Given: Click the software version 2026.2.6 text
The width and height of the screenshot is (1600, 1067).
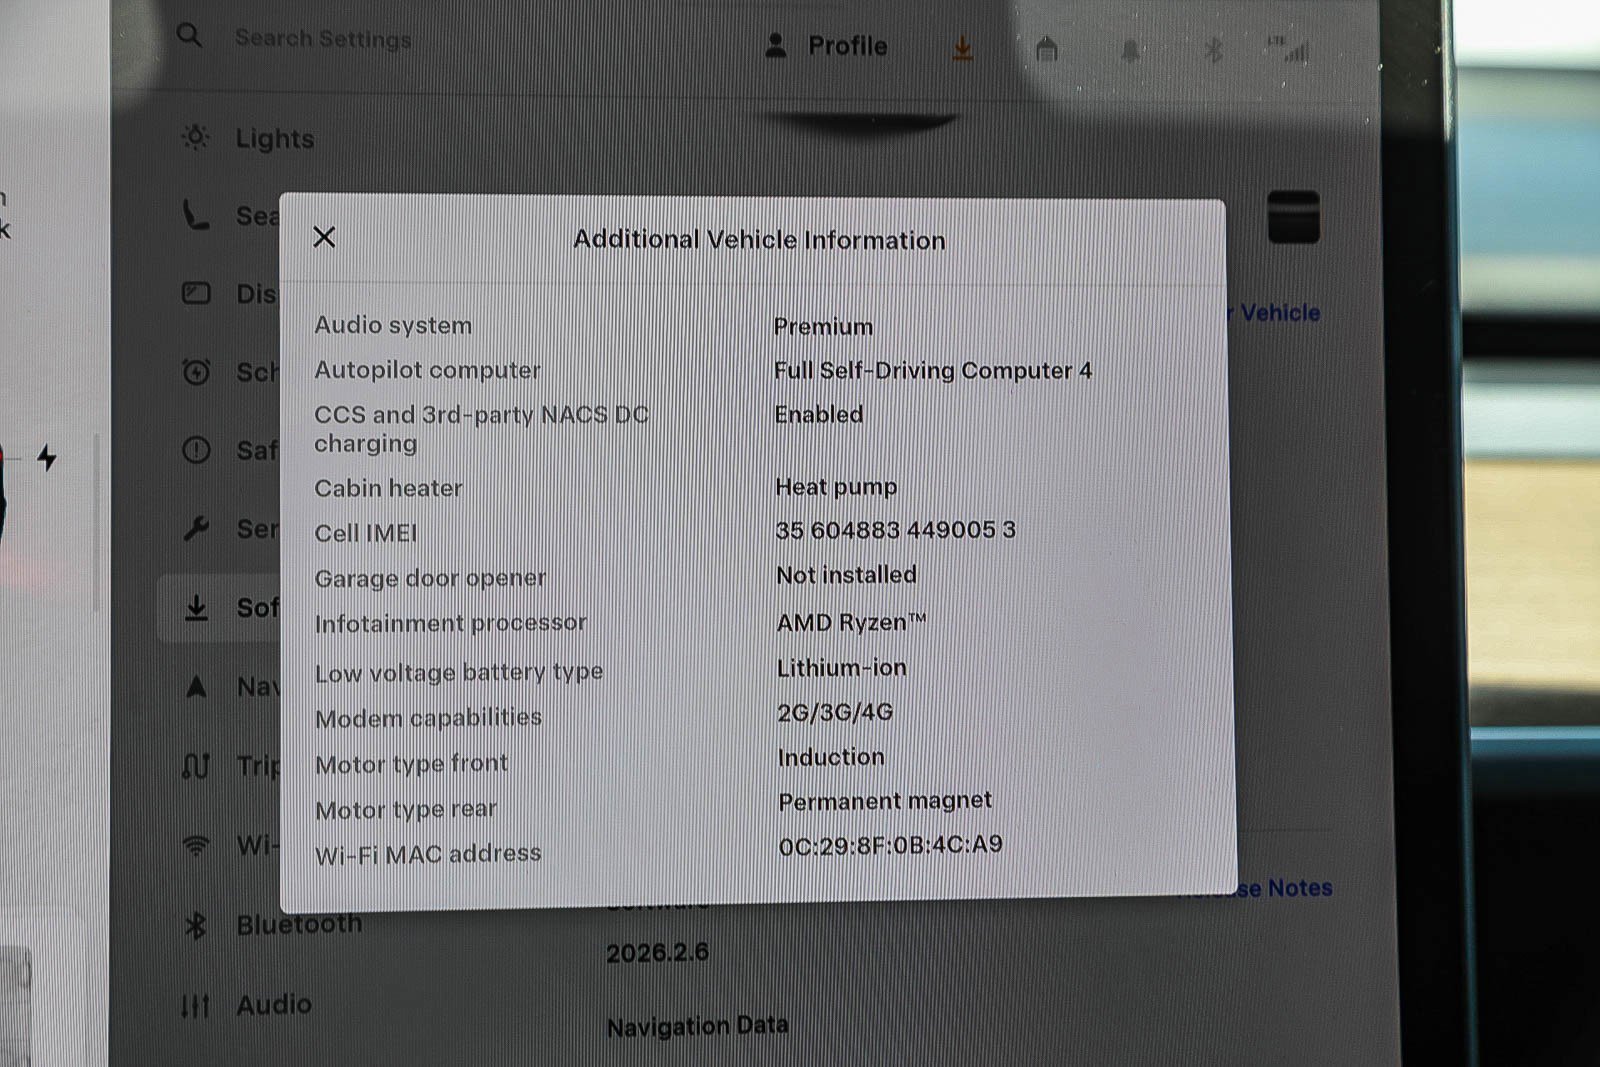Looking at the screenshot, I should click(657, 953).
